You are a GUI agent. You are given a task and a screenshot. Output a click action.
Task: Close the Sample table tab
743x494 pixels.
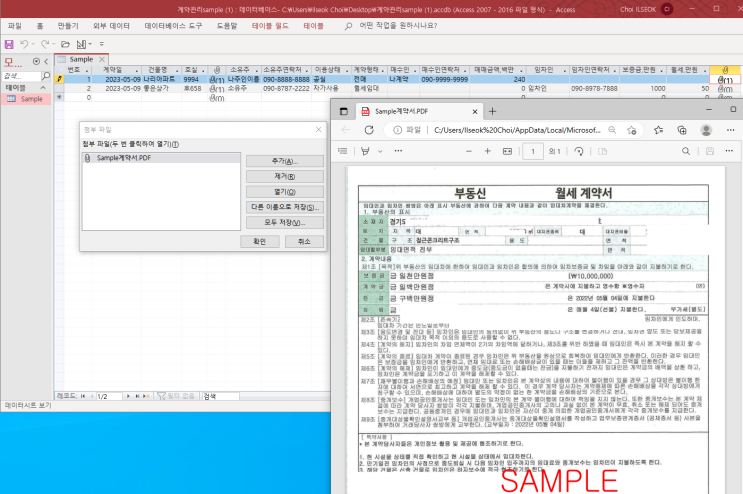[102, 59]
